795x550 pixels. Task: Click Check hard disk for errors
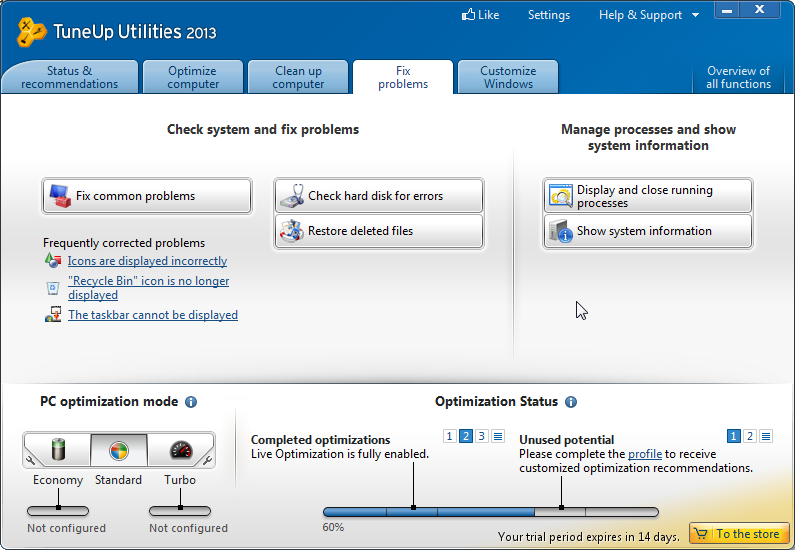[x=379, y=196]
